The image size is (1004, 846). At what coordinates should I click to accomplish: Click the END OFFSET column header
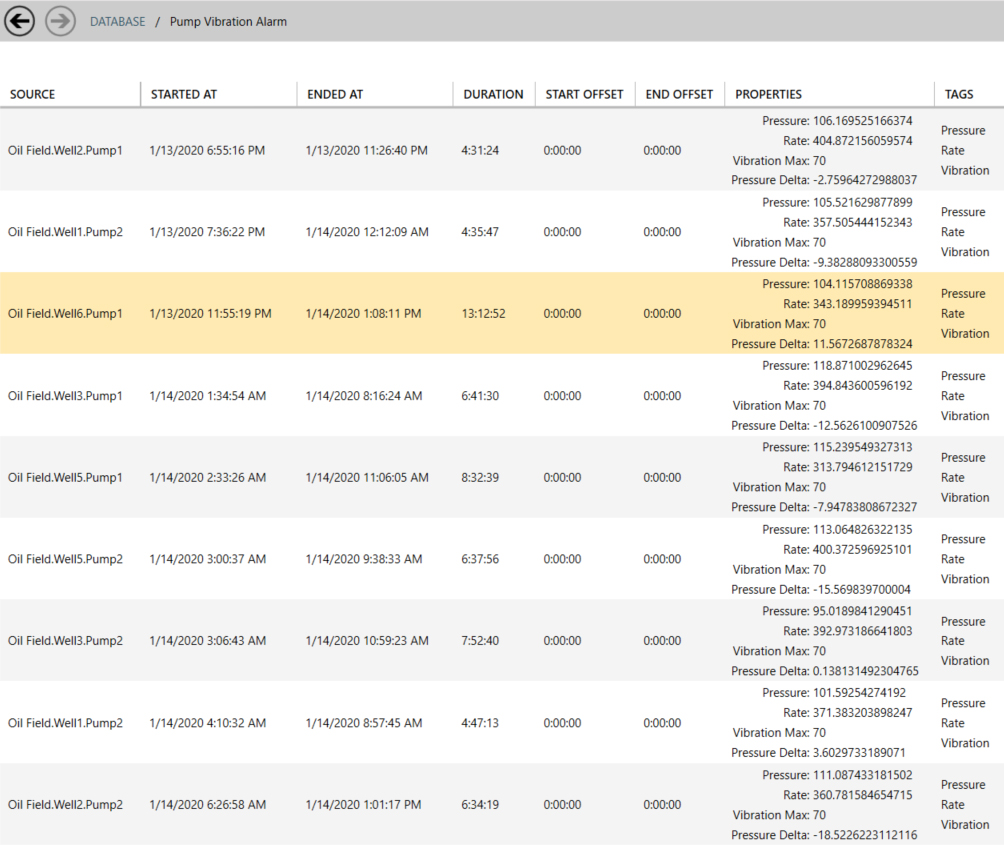pos(679,94)
